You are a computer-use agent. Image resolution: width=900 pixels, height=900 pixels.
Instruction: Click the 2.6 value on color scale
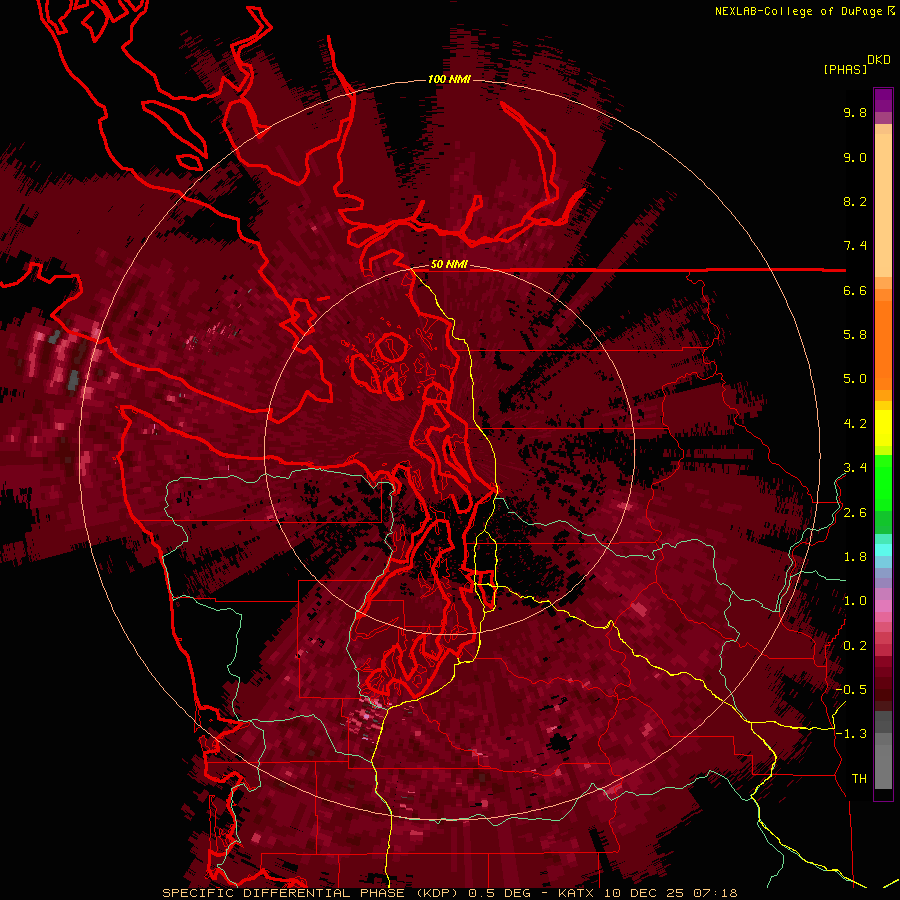pyautogui.click(x=855, y=513)
